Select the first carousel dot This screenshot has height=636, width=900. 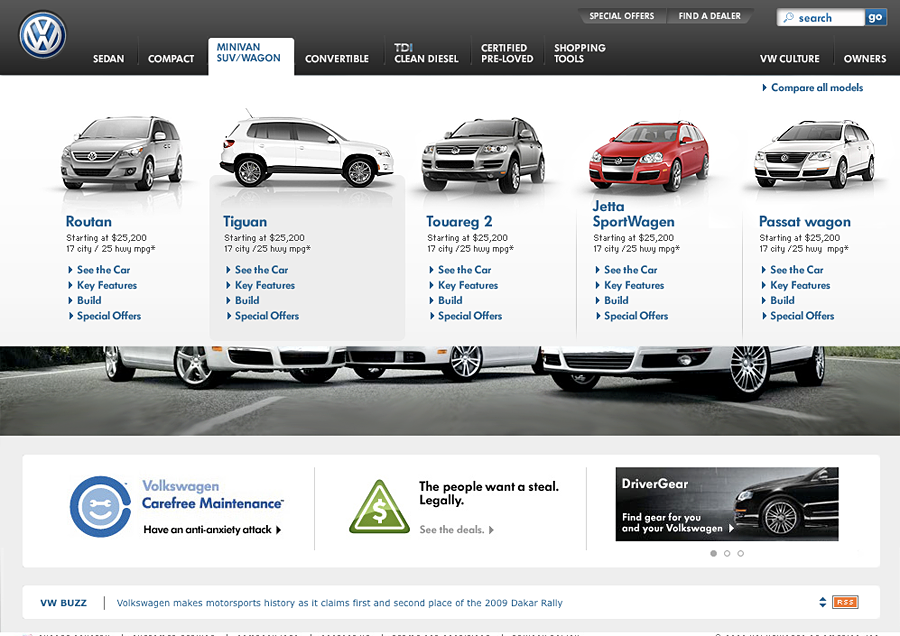(713, 553)
